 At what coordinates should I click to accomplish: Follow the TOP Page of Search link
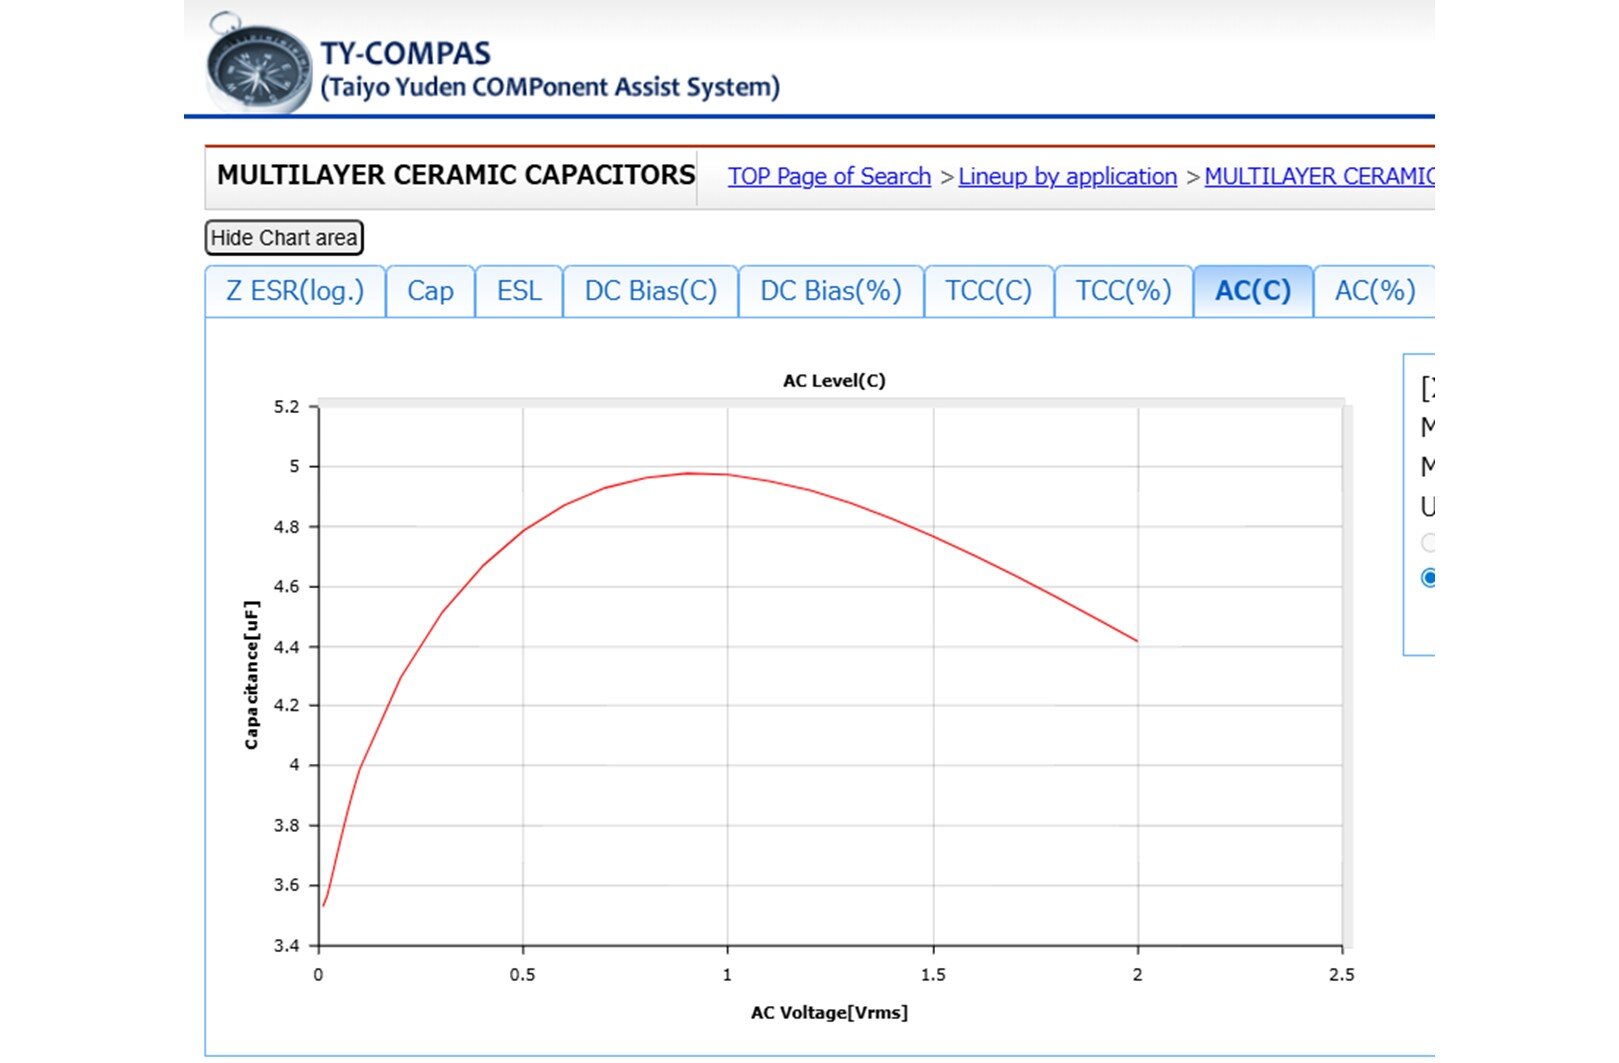coord(829,177)
